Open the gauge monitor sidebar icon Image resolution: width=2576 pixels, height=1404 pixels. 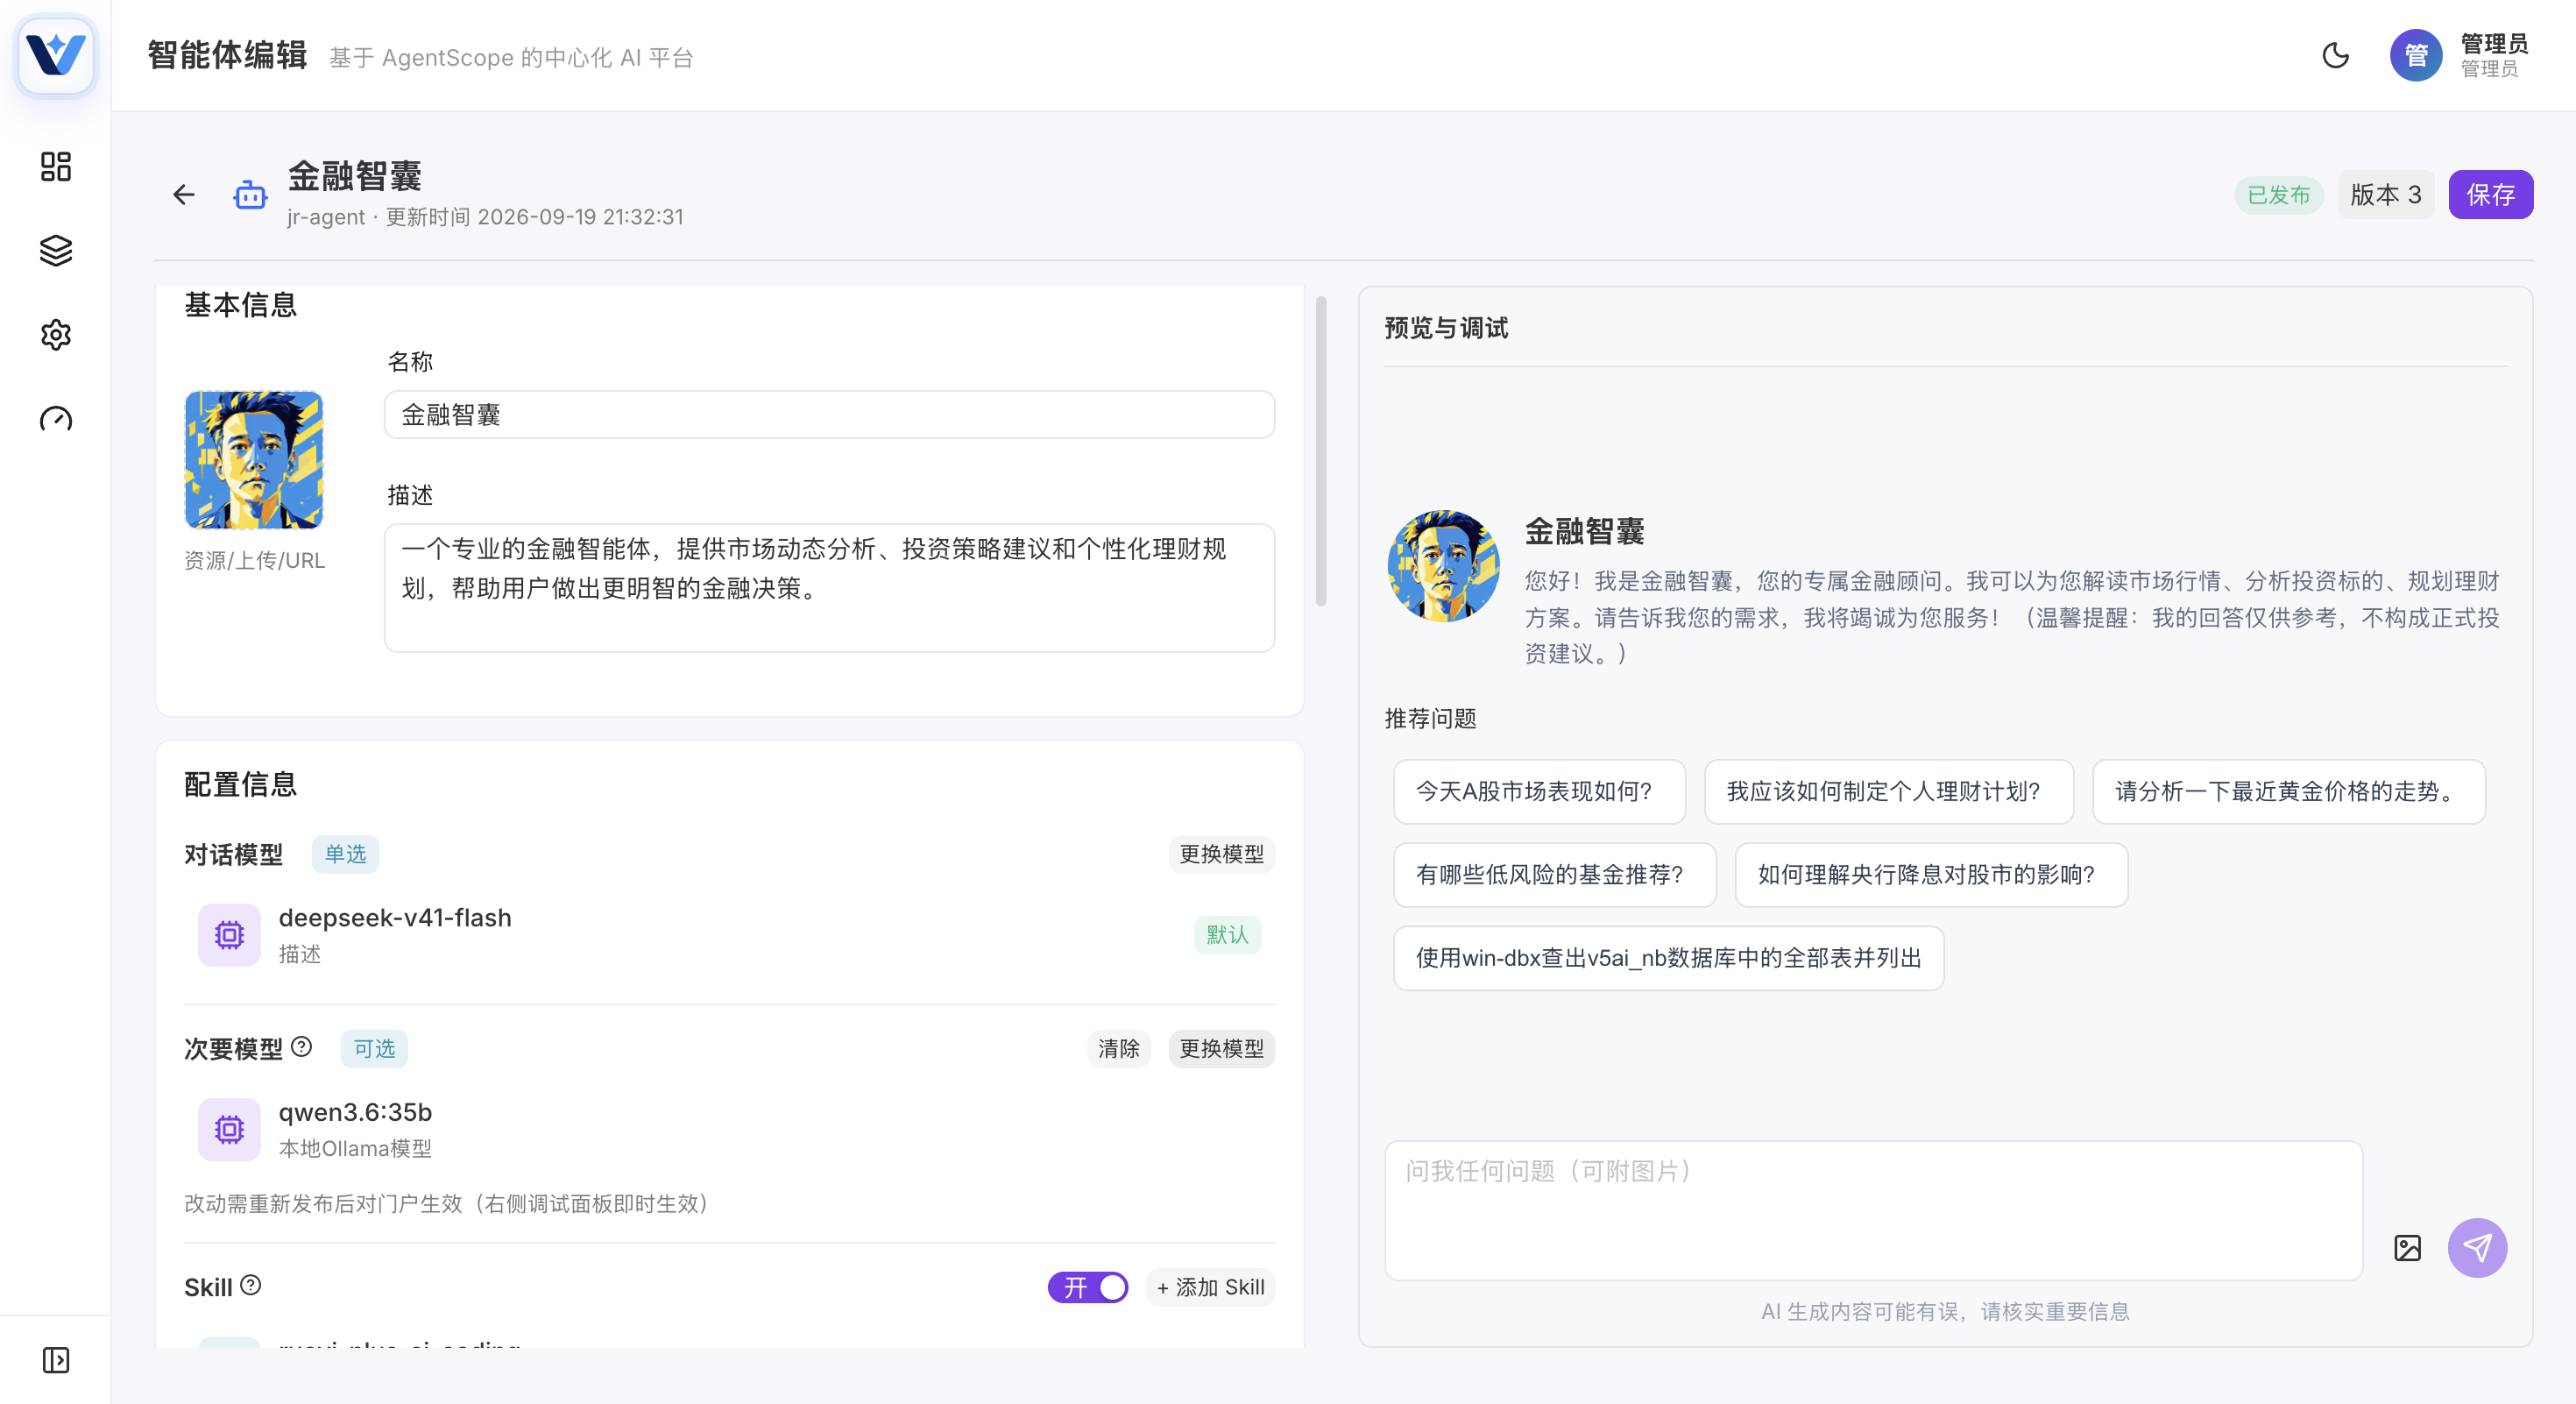click(x=56, y=419)
